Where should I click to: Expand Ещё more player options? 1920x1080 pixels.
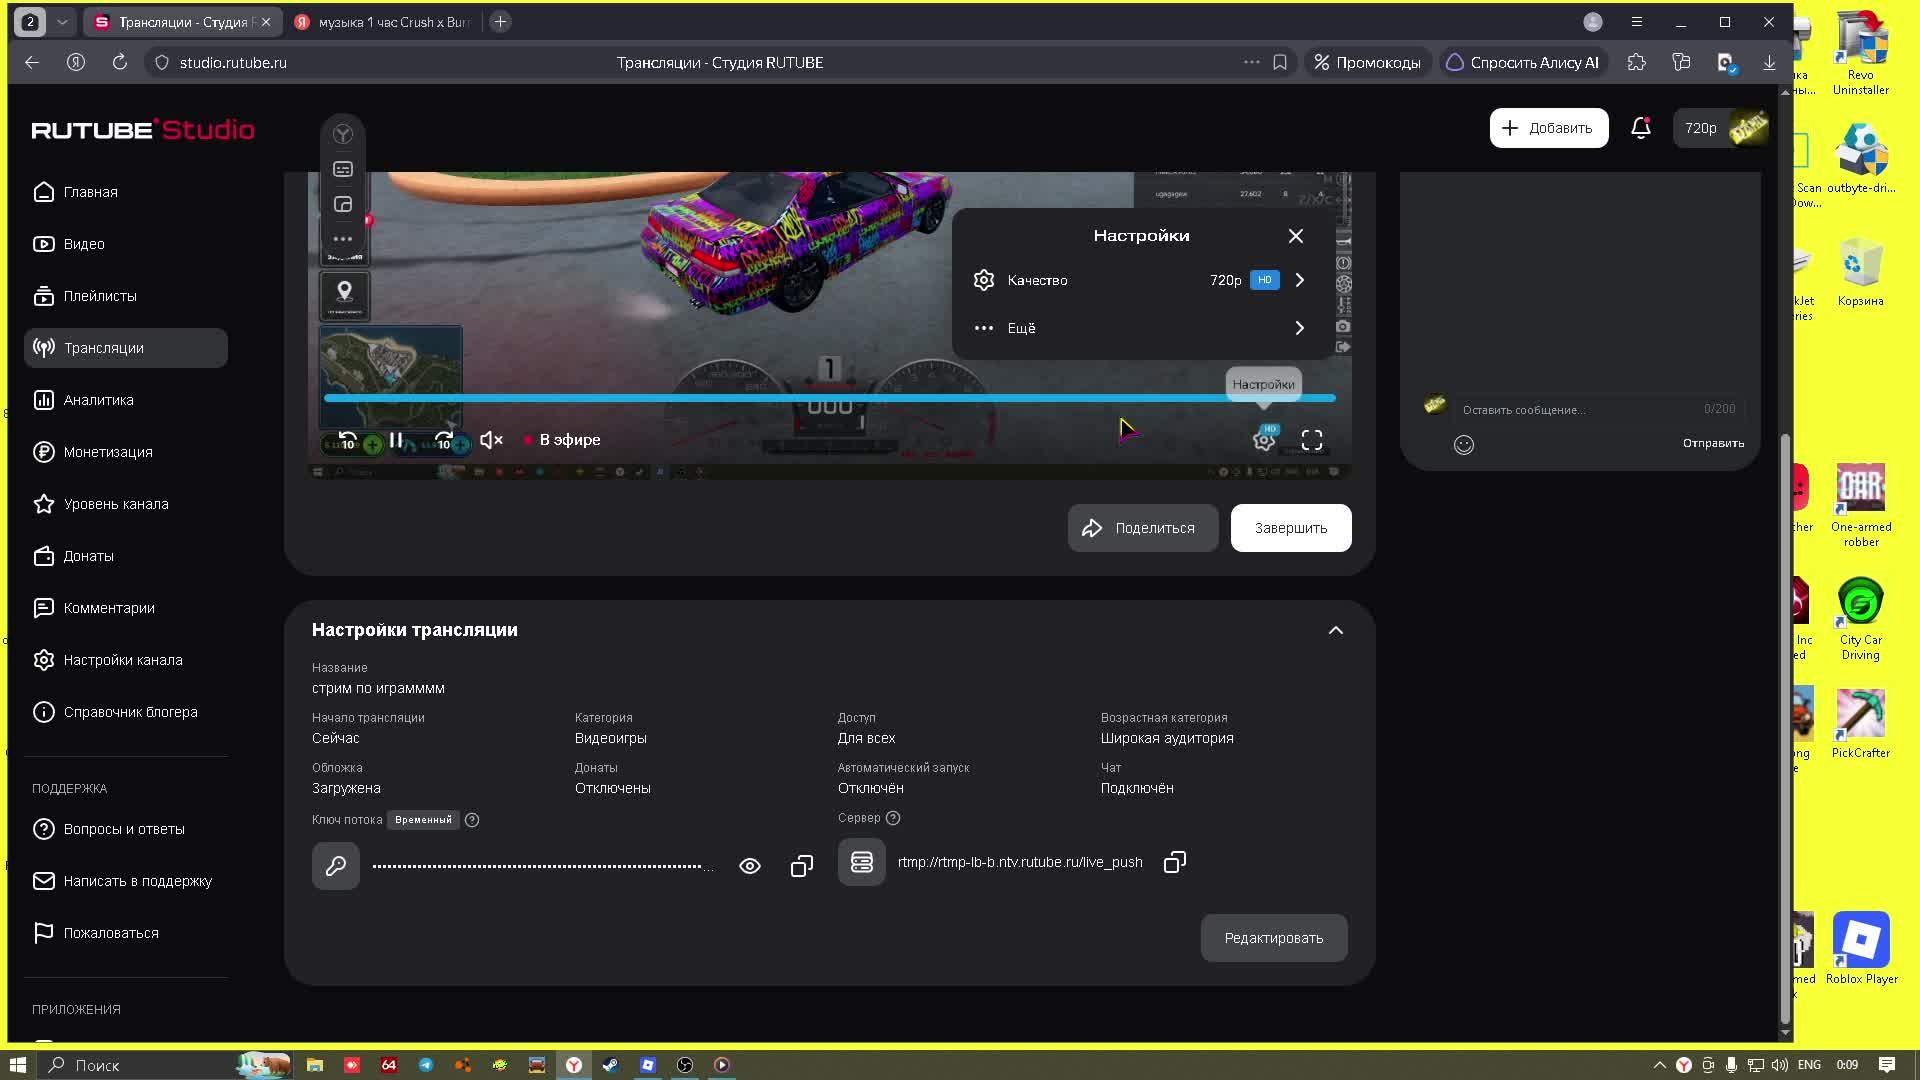[1141, 328]
